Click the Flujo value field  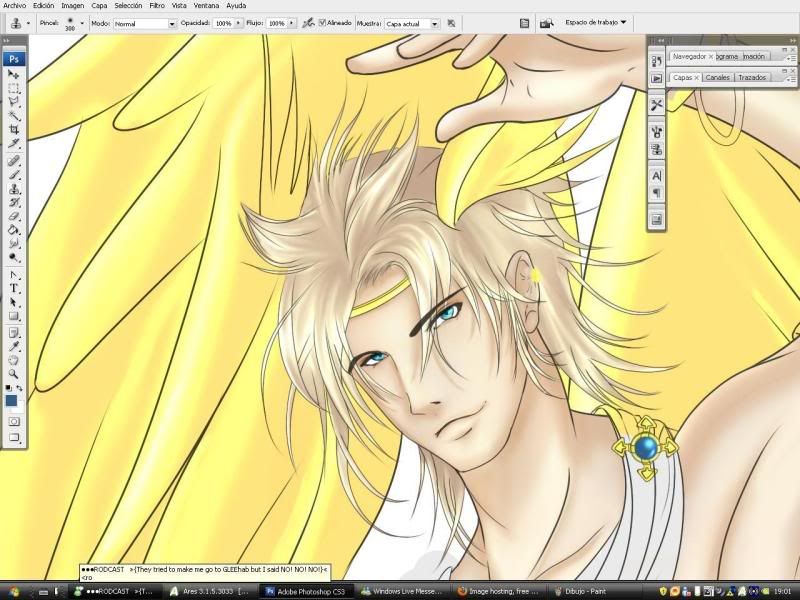click(x=277, y=23)
